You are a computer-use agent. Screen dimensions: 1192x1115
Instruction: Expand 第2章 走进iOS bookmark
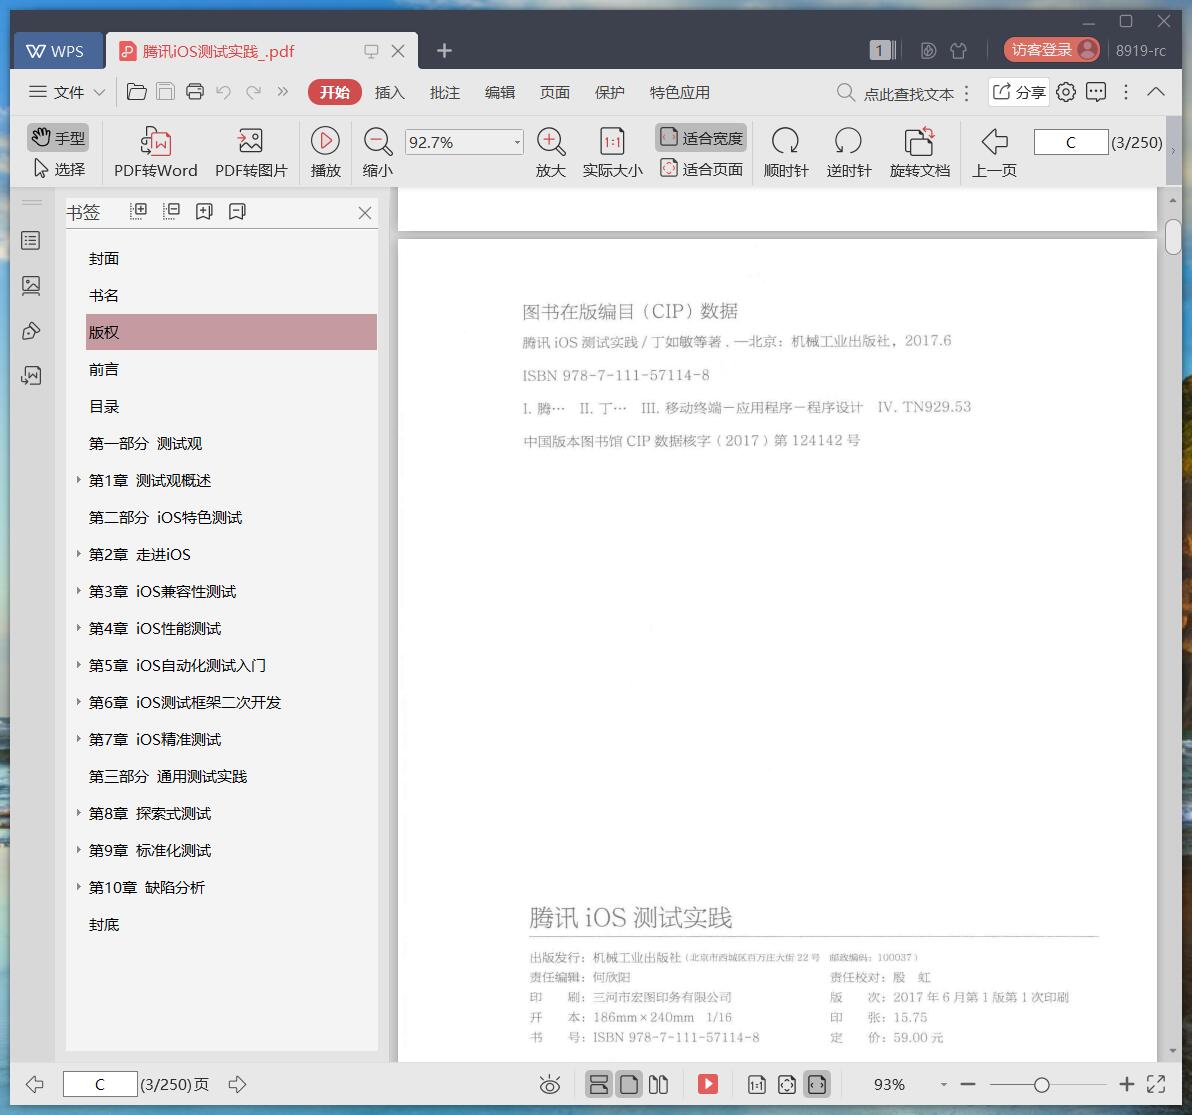coord(78,554)
